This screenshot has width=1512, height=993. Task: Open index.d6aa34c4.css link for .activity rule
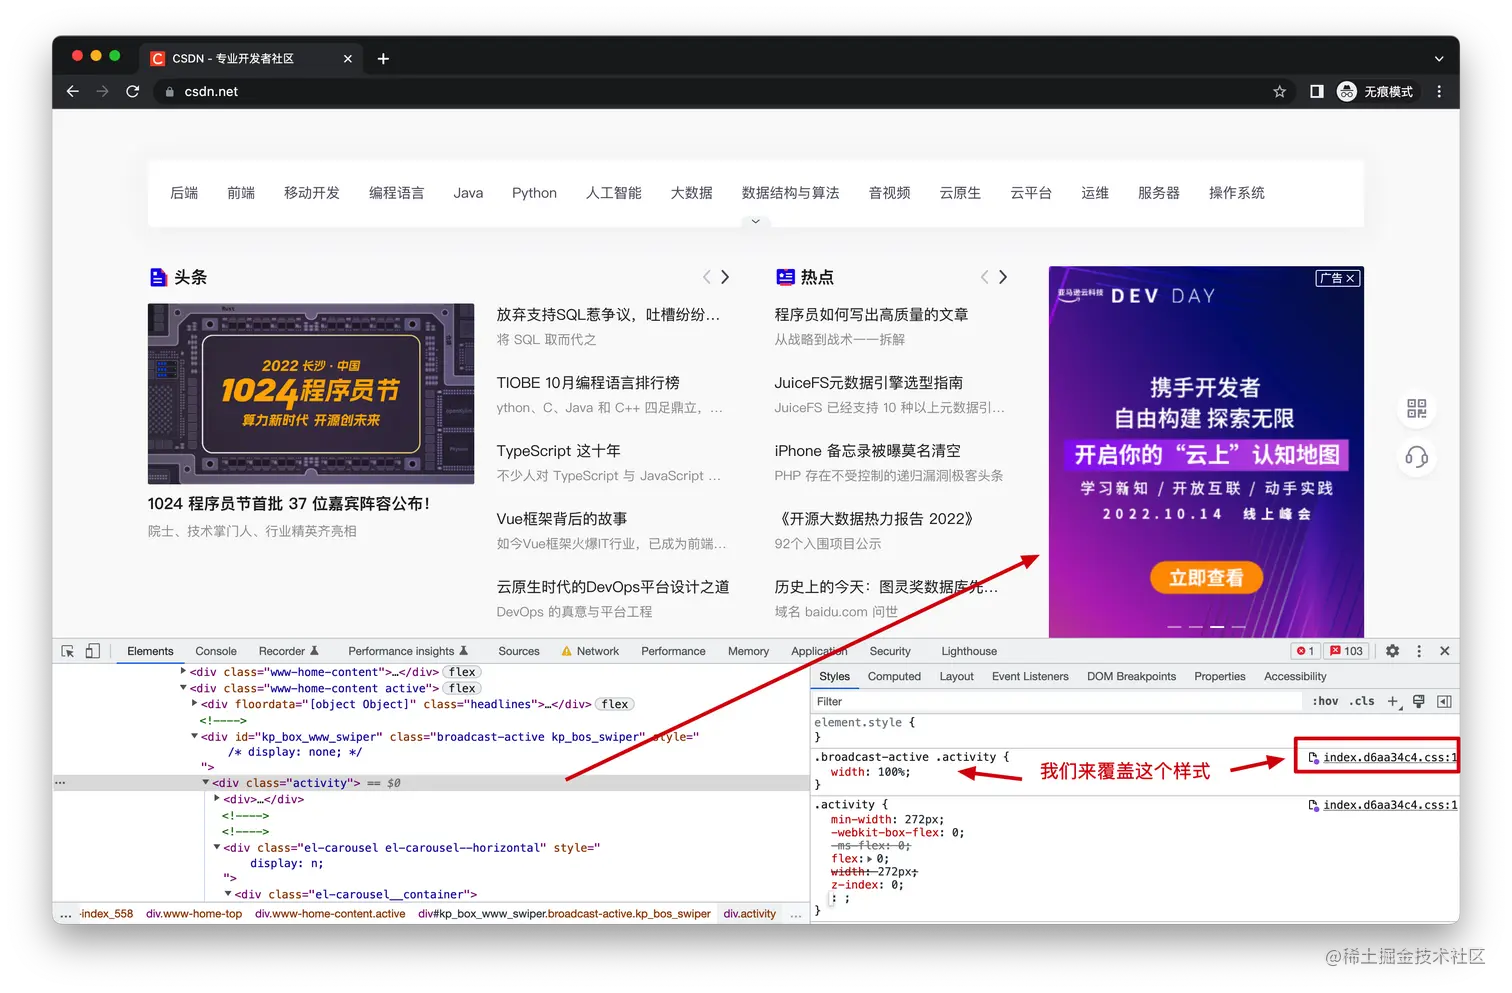coord(1390,805)
